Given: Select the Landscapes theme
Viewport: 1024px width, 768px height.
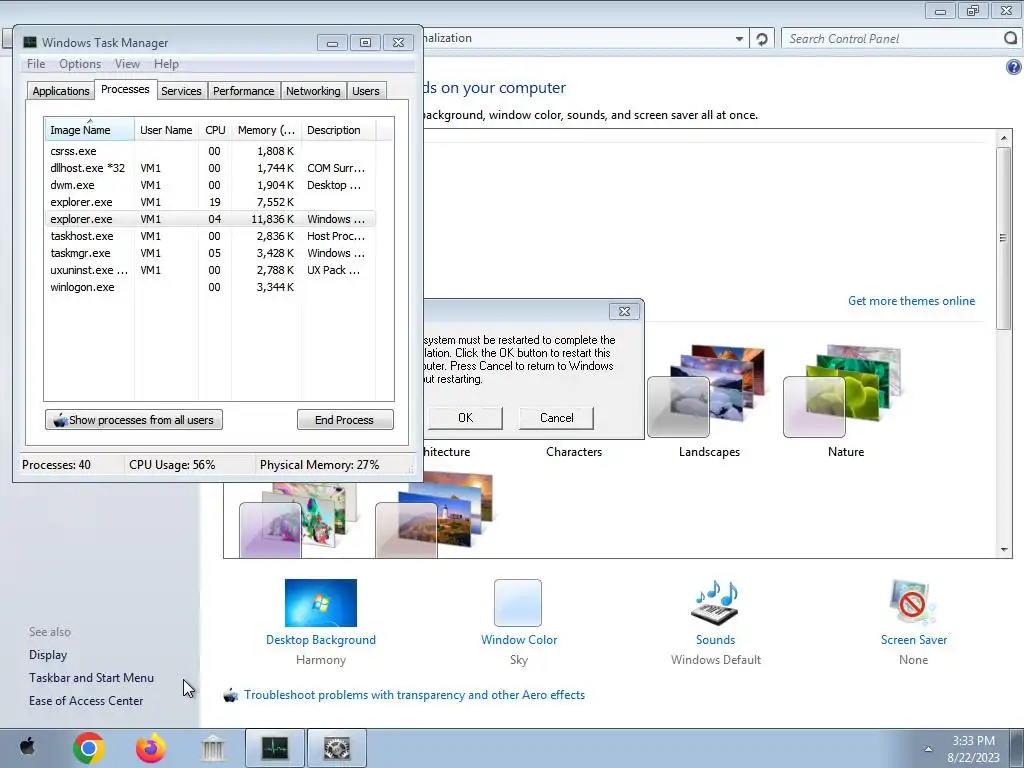Looking at the screenshot, I should point(709,402).
